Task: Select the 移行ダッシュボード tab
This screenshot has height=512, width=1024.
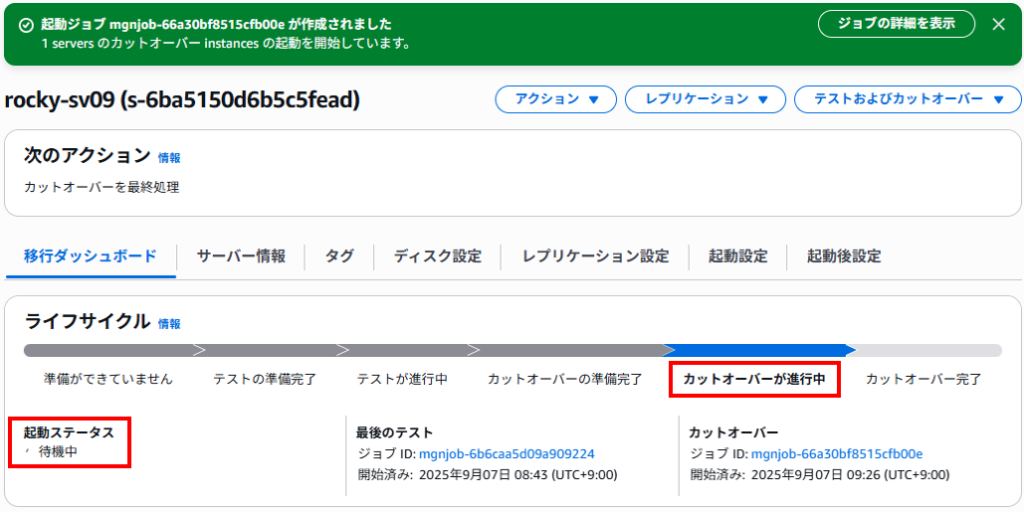Action: click(91, 256)
